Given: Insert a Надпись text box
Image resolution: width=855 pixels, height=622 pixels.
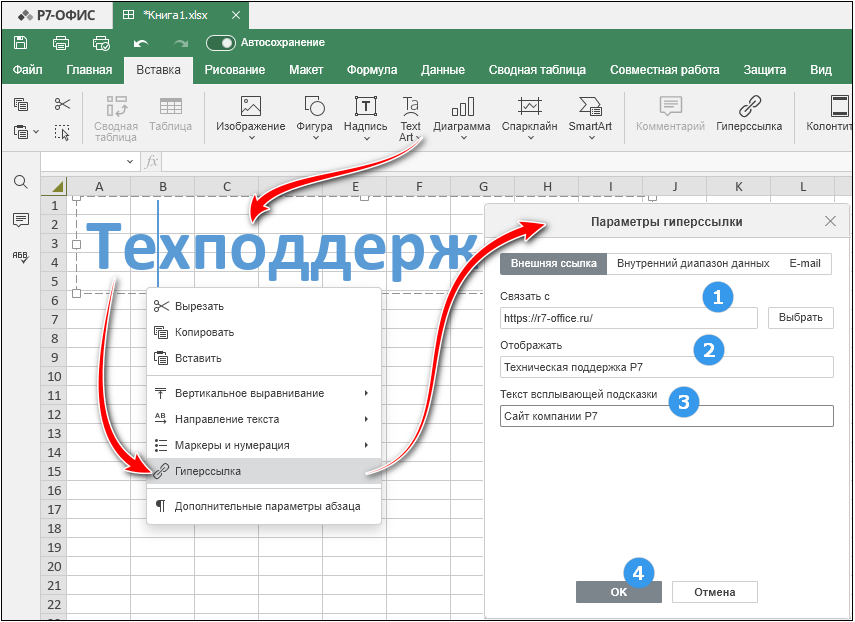Looking at the screenshot, I should click(x=366, y=119).
